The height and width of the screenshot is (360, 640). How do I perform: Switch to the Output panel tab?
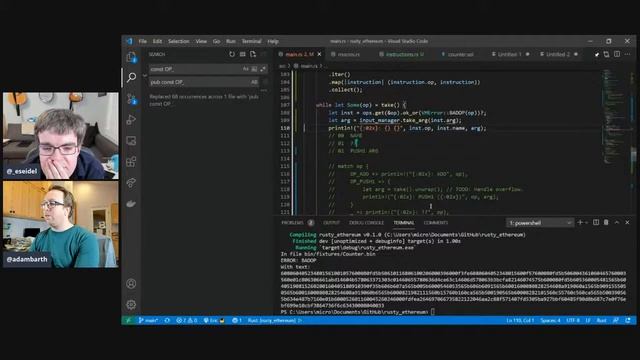(331, 223)
